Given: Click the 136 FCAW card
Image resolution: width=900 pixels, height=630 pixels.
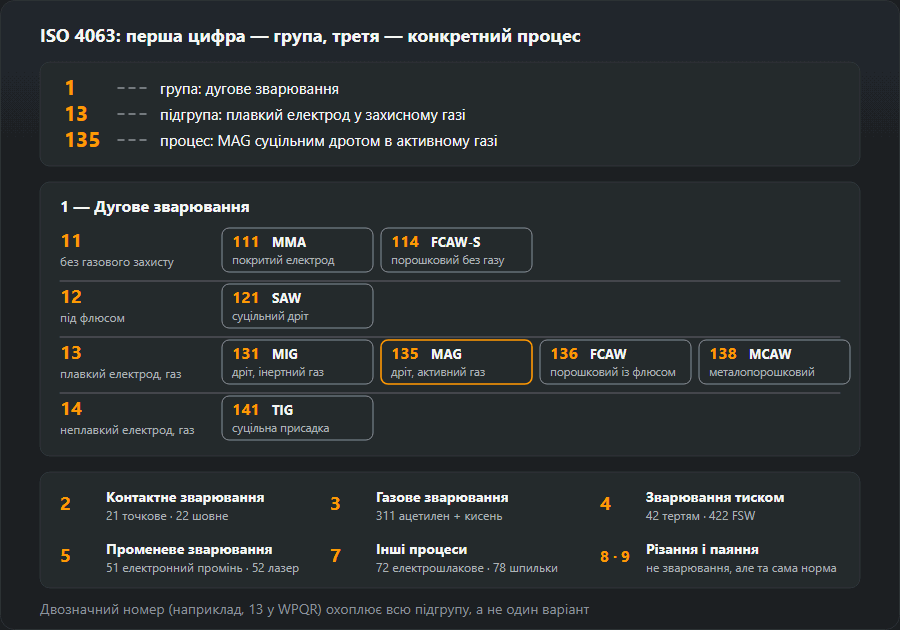Looking at the screenshot, I should pos(615,362).
